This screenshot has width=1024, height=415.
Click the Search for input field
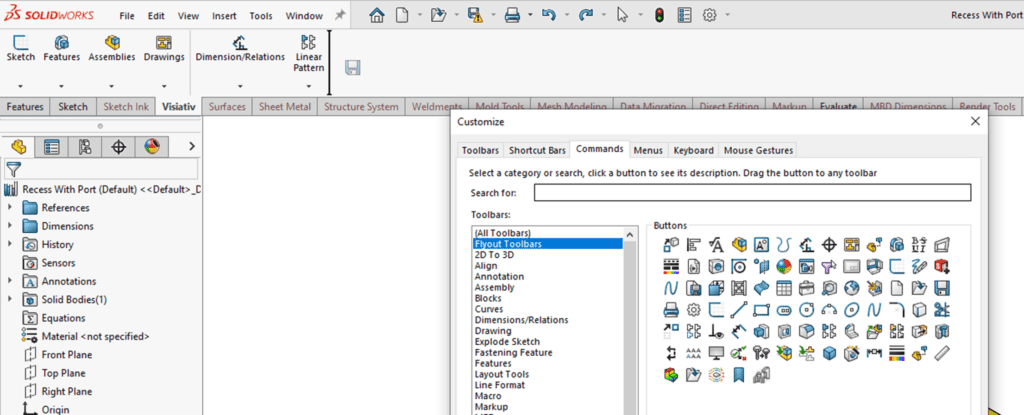752,193
